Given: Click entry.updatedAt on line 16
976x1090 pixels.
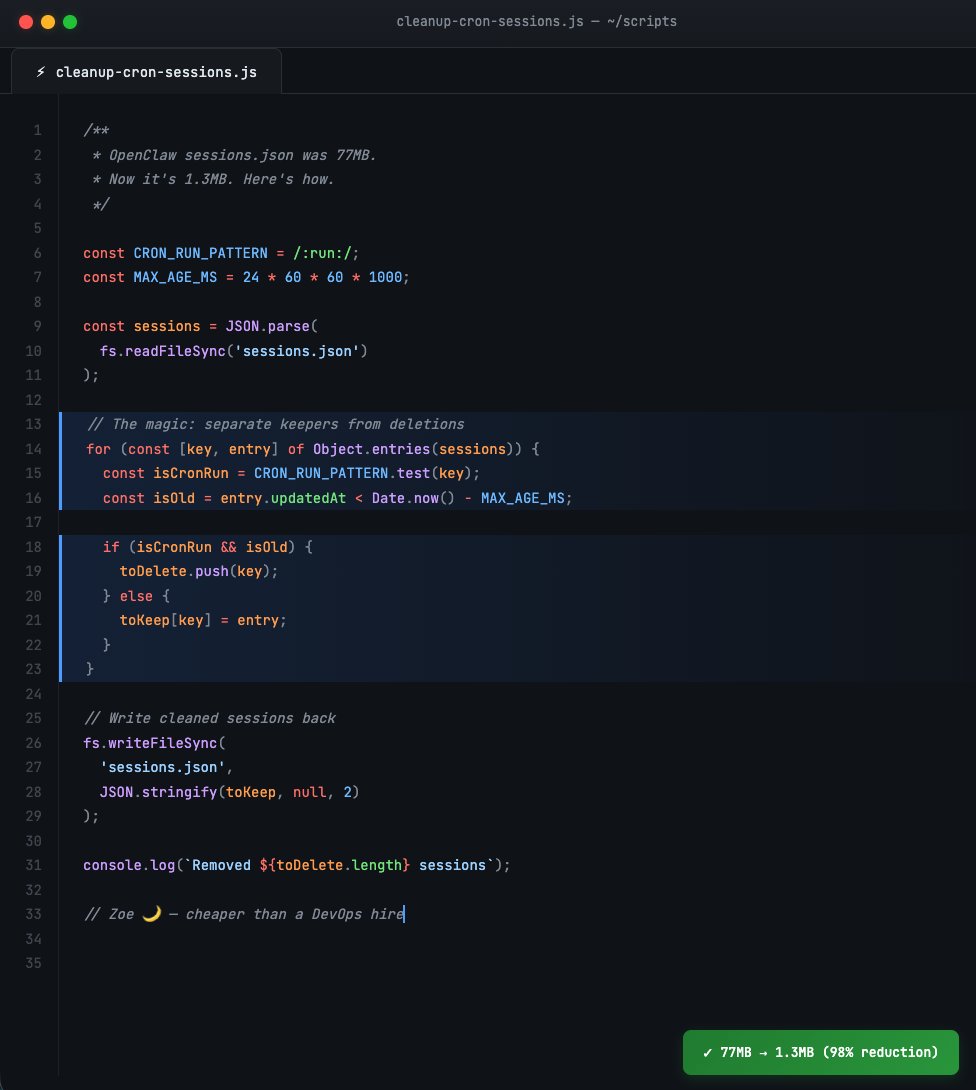Looking at the screenshot, I should tap(283, 498).
